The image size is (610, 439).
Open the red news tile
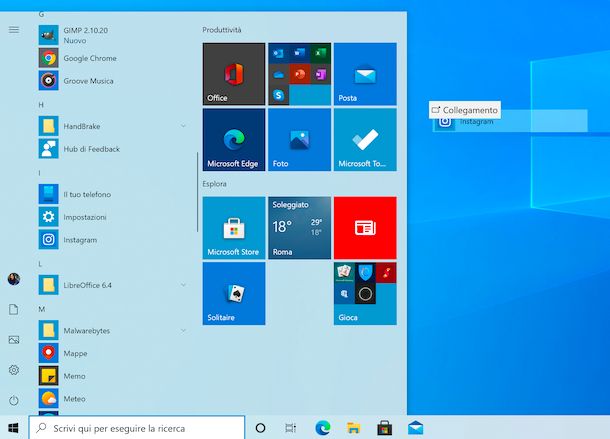[x=365, y=228]
